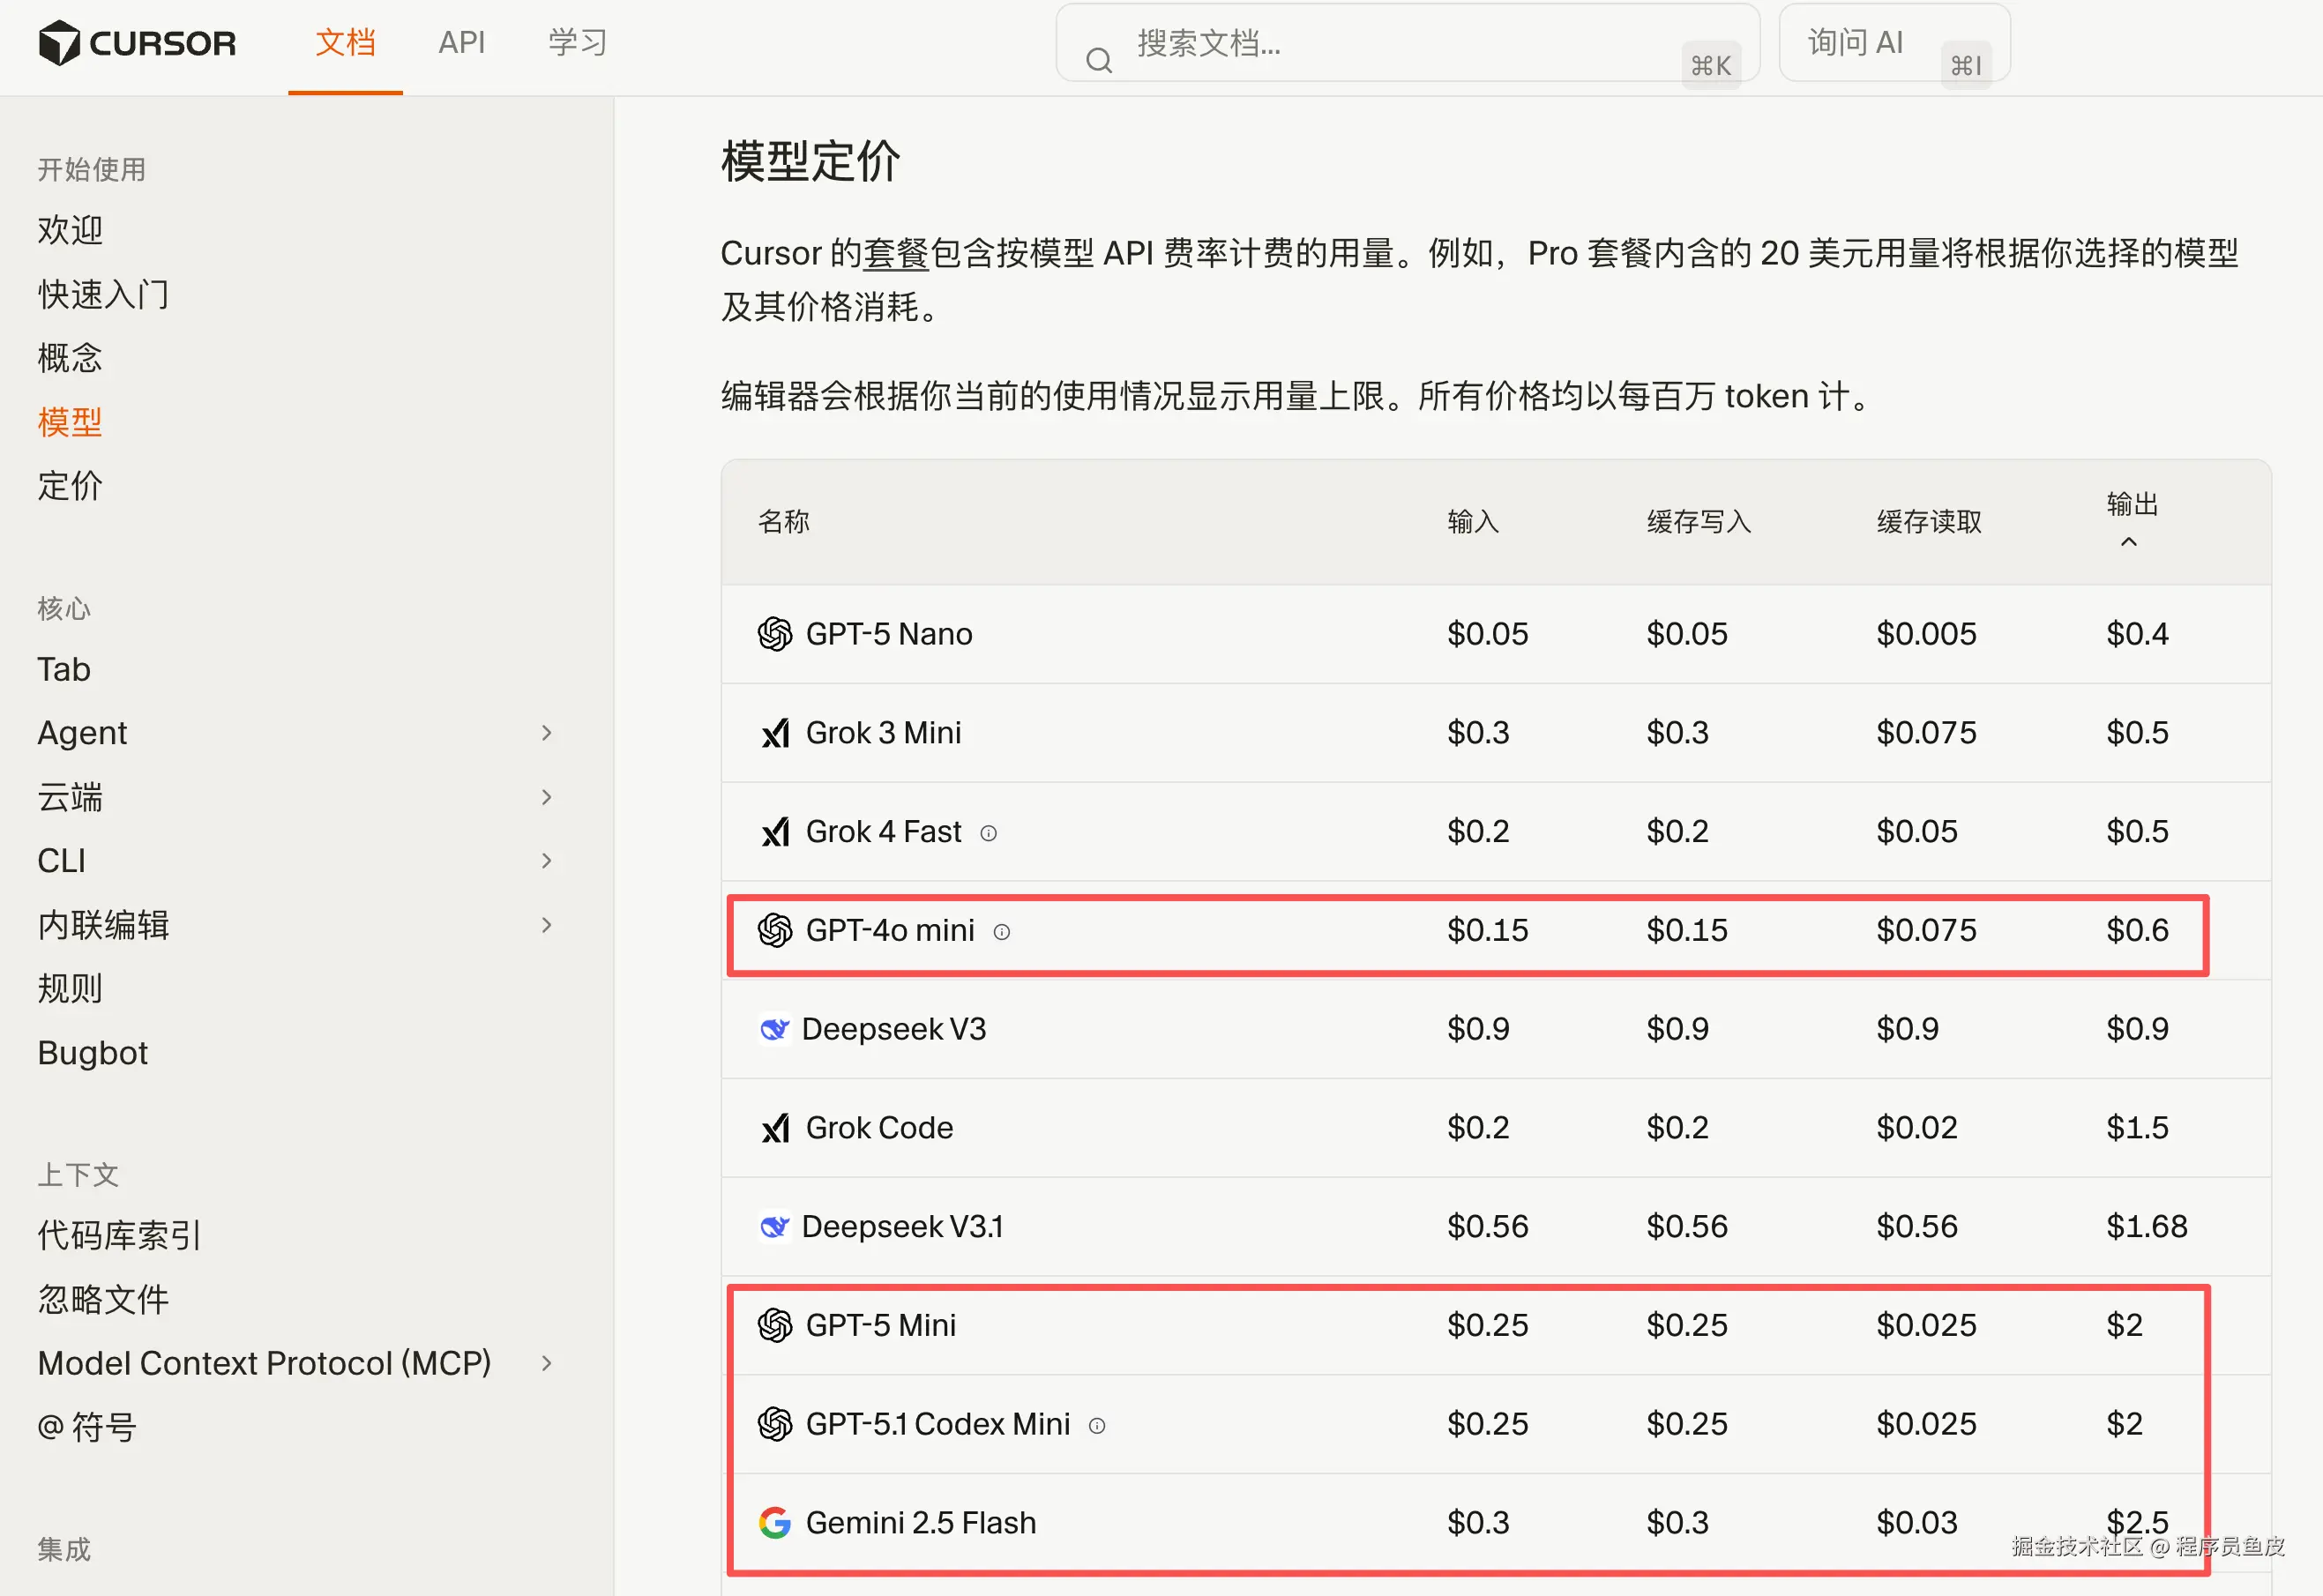
Task: Expand Model Context Protocol (MCP) section
Action: pyautogui.click(x=546, y=1363)
